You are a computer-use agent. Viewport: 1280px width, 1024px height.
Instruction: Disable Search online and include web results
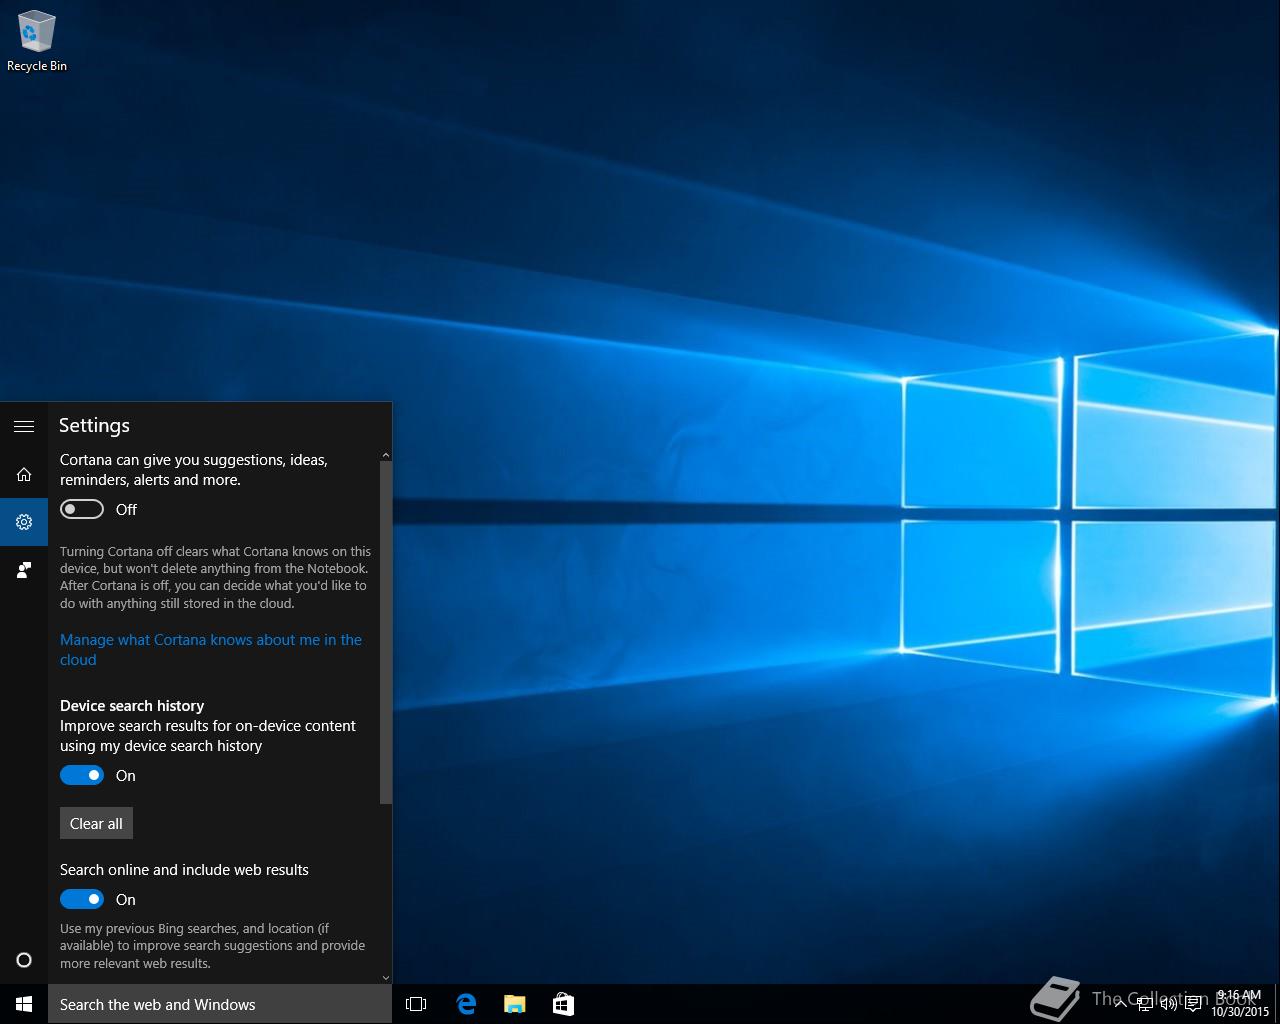(82, 899)
